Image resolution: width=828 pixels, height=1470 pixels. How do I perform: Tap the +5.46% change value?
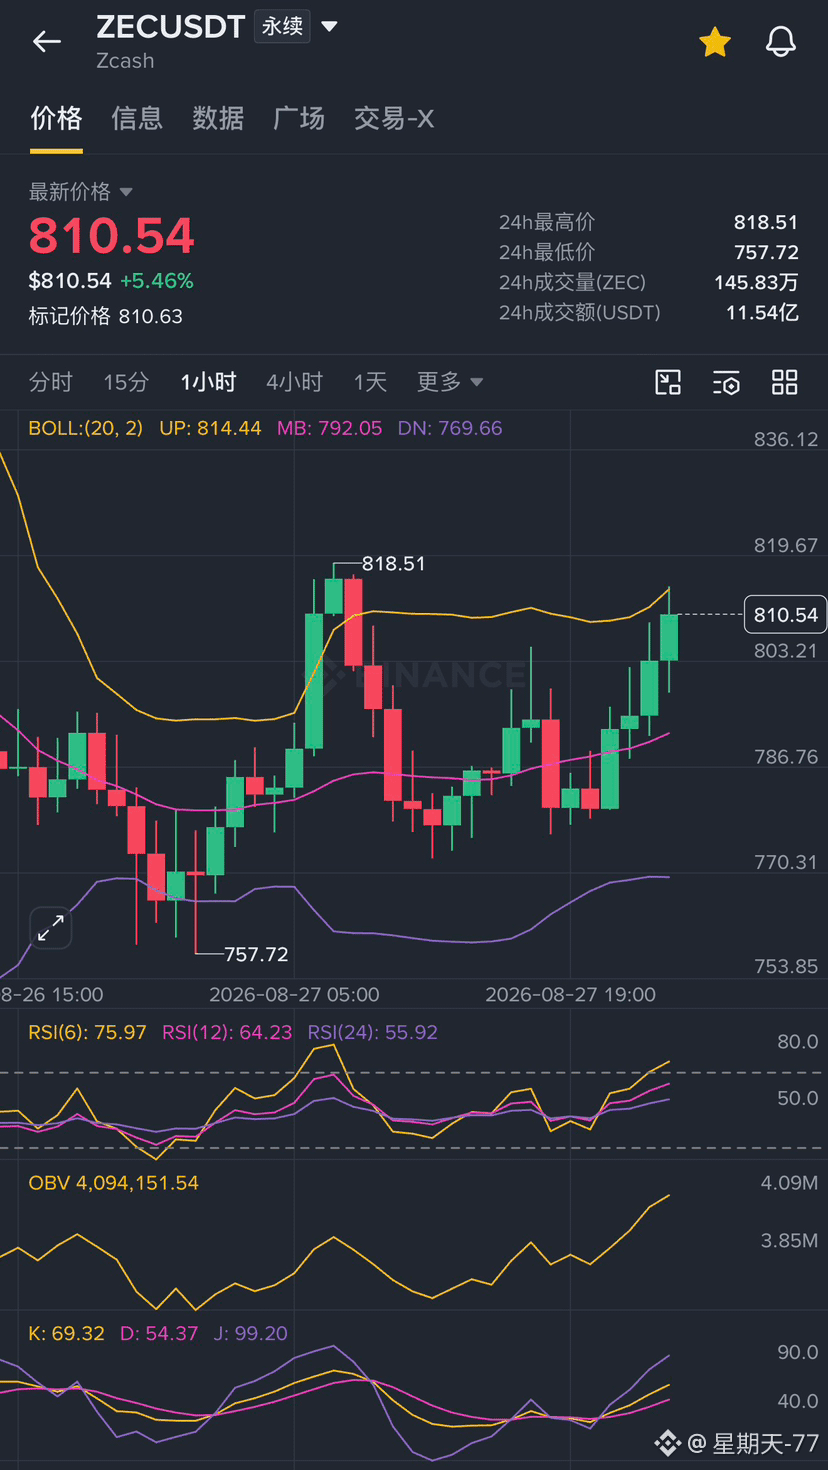tap(157, 281)
